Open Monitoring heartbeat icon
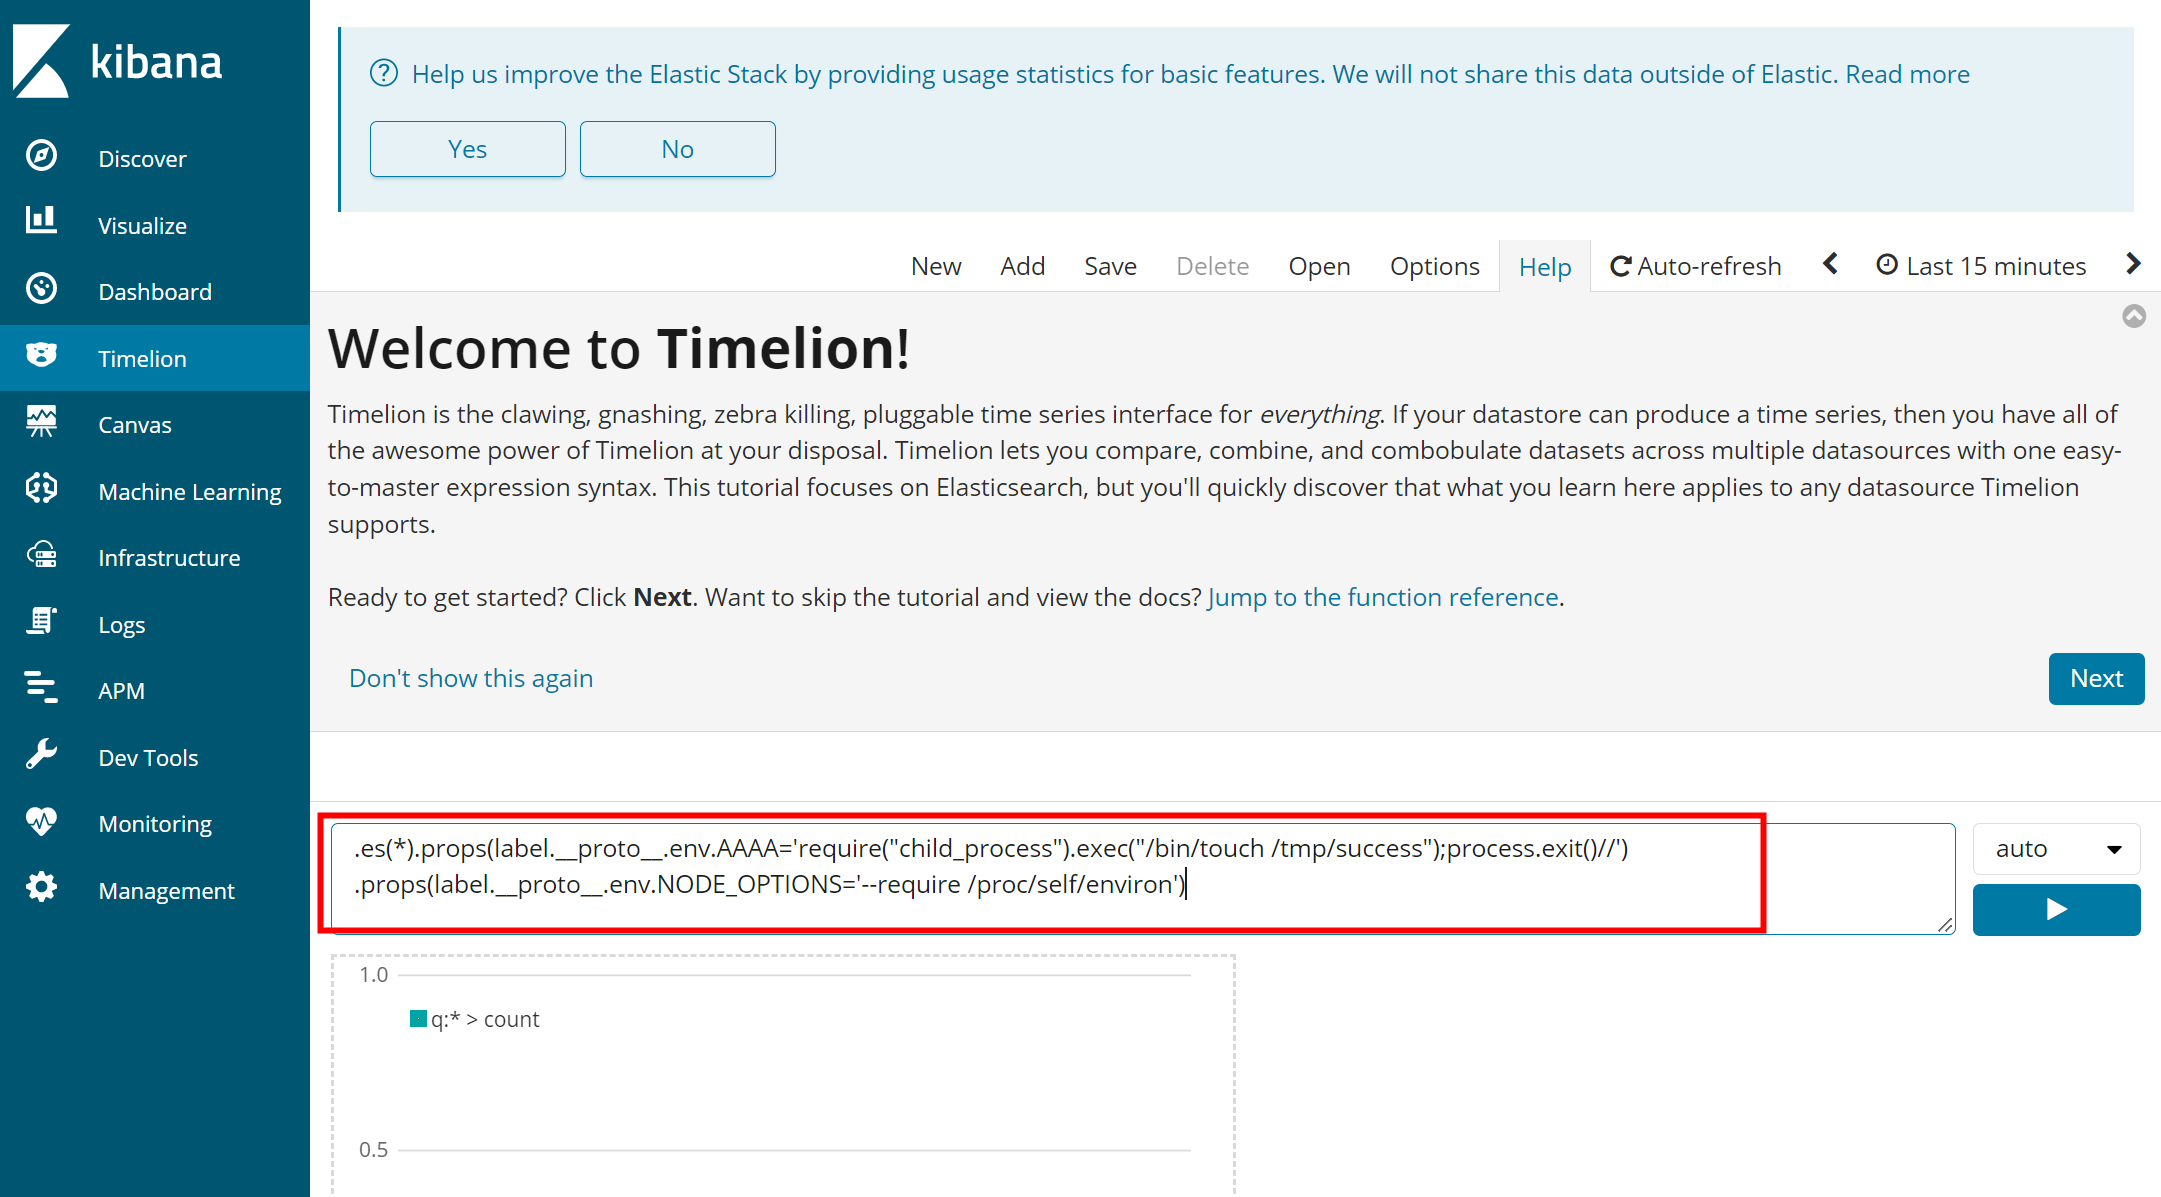 point(41,822)
